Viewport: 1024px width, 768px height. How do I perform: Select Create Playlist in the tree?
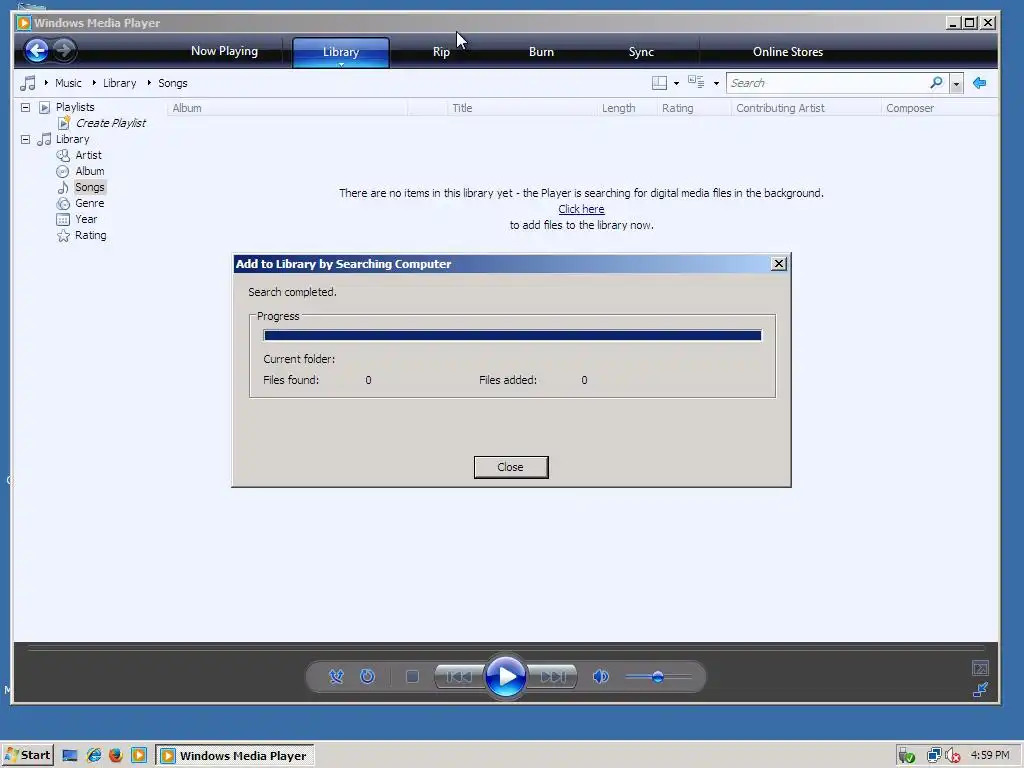[110, 123]
